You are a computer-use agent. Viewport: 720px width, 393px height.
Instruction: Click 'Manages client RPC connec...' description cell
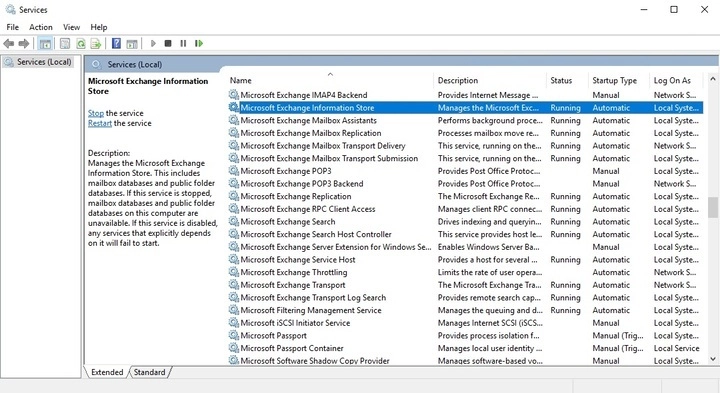pyautogui.click(x=490, y=209)
